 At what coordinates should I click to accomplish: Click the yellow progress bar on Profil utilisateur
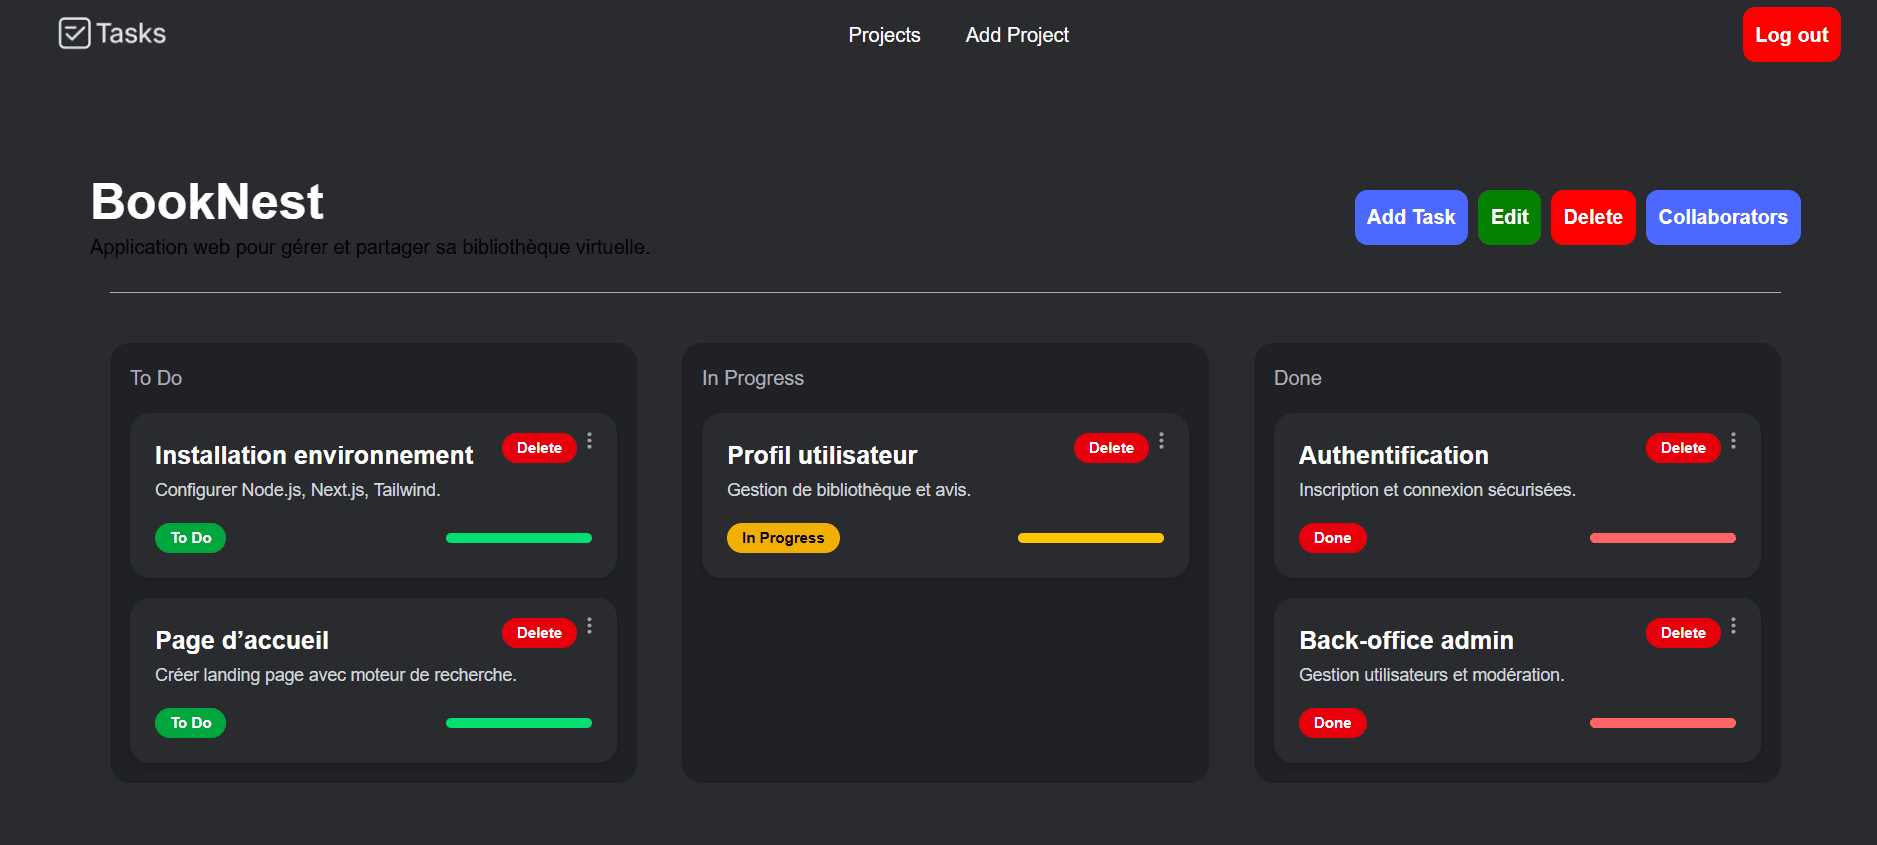1091,538
